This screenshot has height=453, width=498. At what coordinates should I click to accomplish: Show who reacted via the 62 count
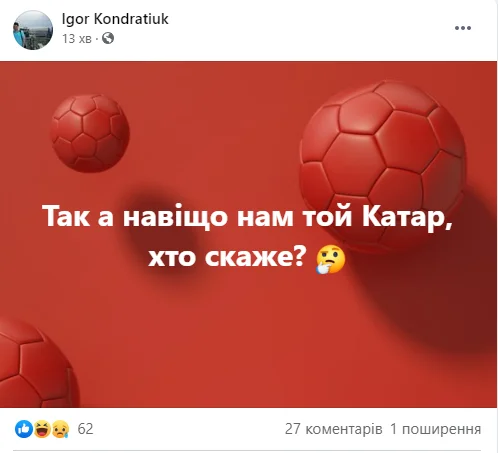(85, 429)
